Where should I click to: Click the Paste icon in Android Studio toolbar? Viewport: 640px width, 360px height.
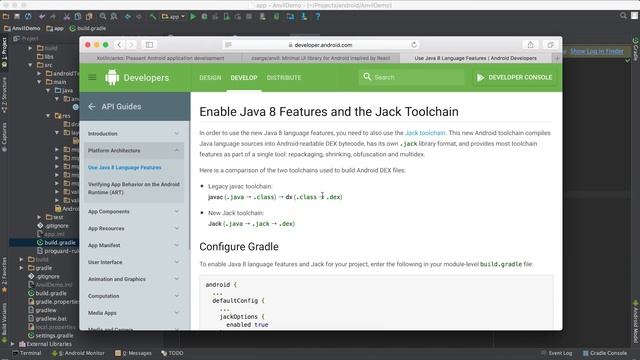point(89,17)
